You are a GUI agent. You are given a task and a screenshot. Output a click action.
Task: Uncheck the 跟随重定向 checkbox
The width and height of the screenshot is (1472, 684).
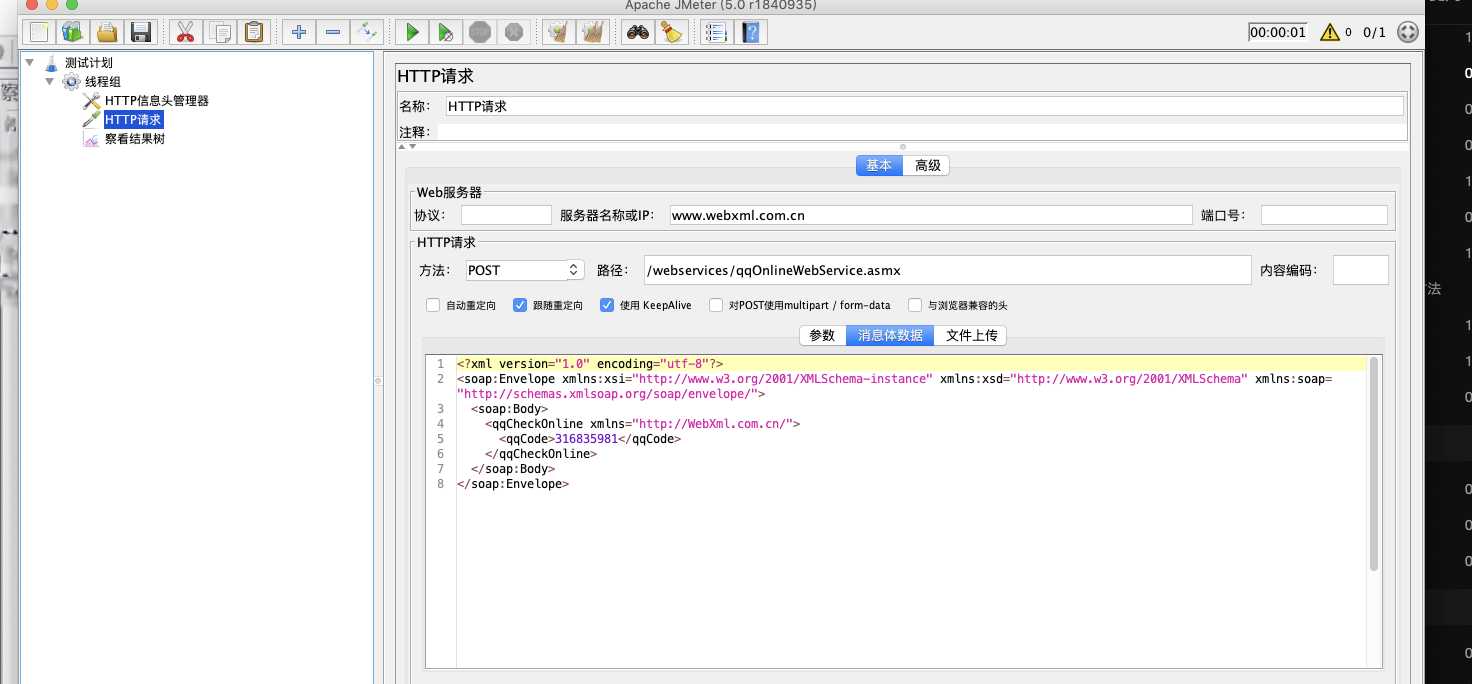[x=520, y=305]
